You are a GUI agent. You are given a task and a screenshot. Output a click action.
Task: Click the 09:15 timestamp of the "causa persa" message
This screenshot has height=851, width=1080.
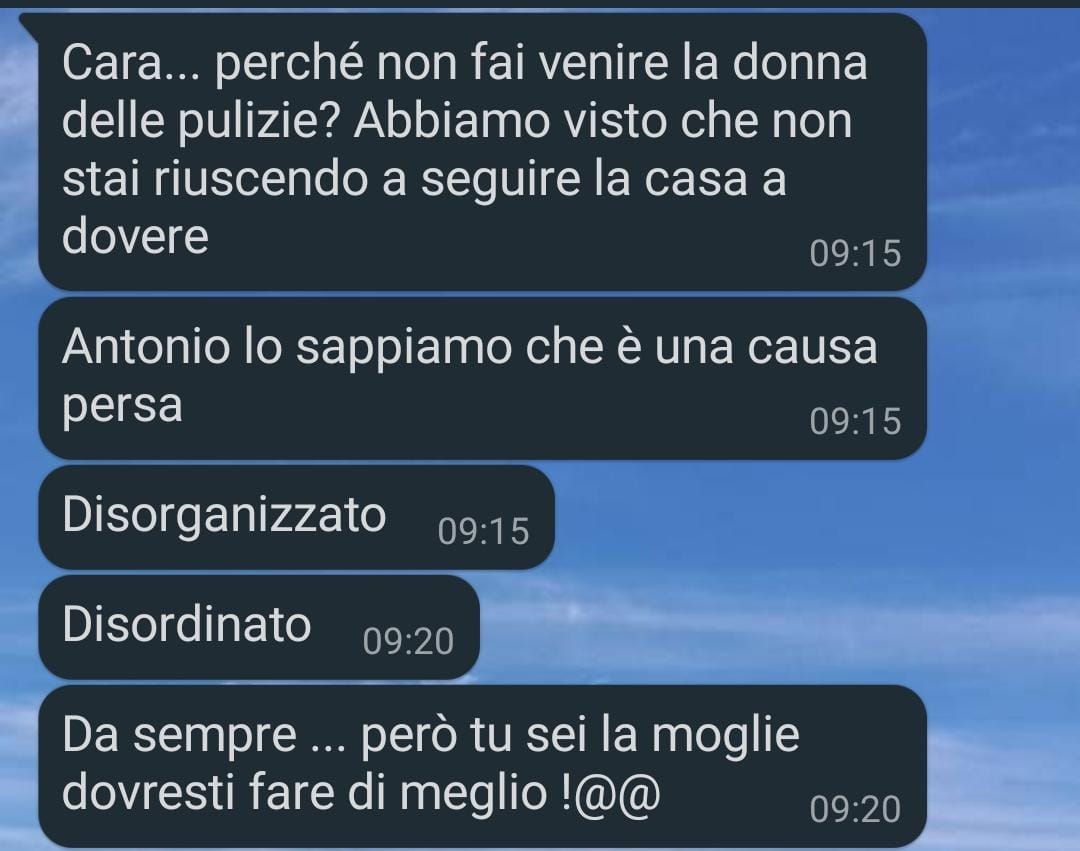point(855,421)
